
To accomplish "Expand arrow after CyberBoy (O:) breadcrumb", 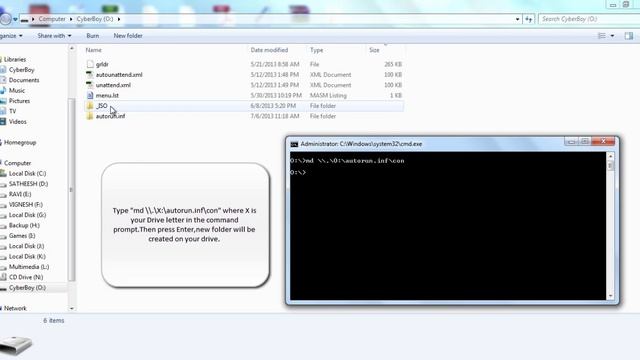I will click(x=119, y=19).
